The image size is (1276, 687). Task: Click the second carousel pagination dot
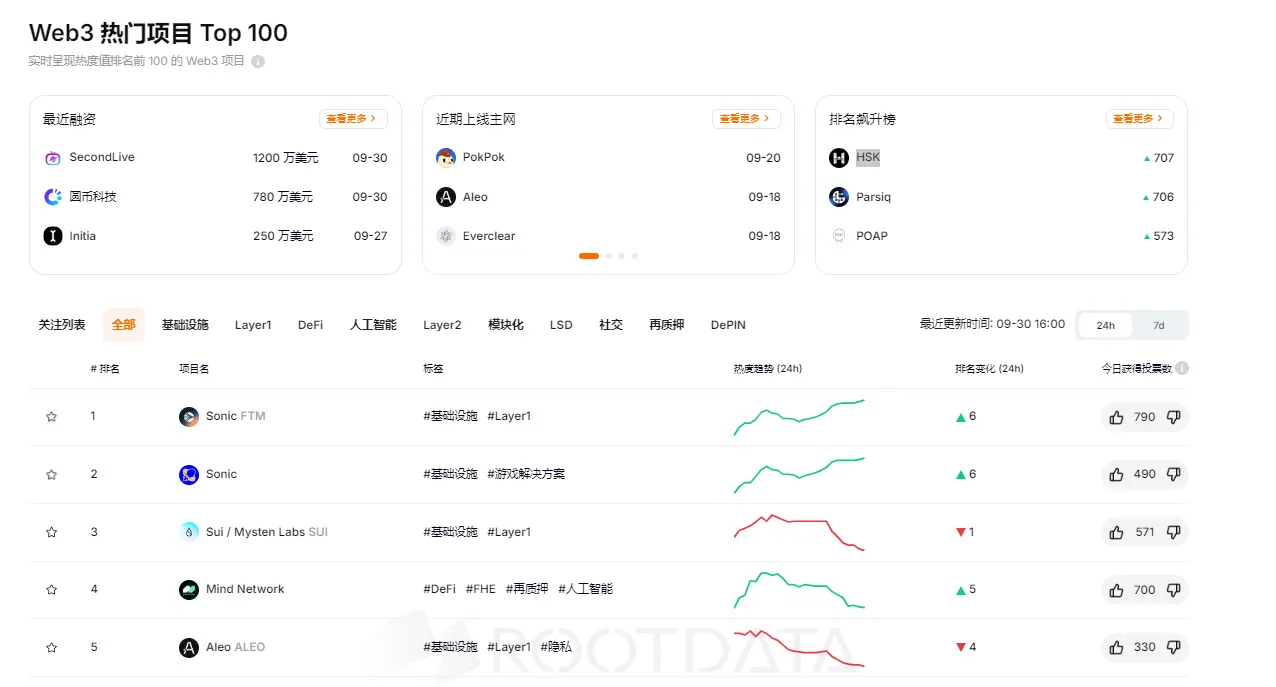(608, 256)
